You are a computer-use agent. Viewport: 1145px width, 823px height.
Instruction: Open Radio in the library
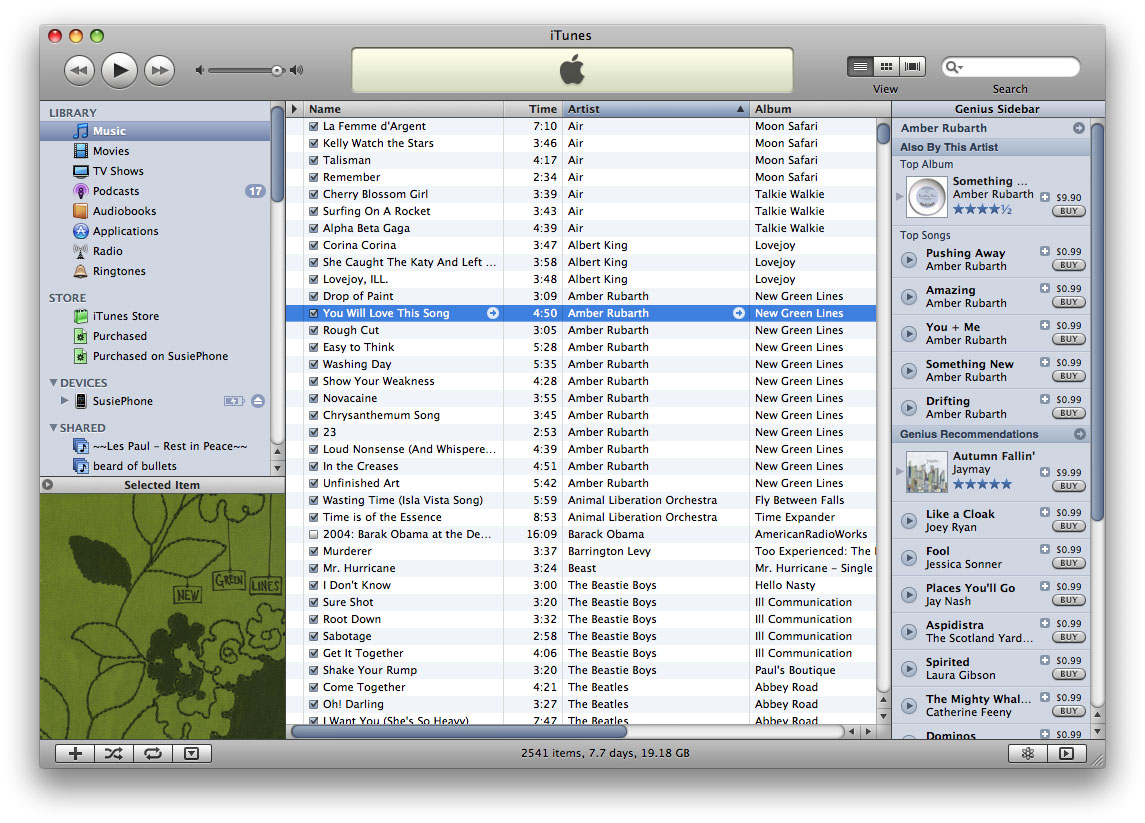tap(107, 251)
